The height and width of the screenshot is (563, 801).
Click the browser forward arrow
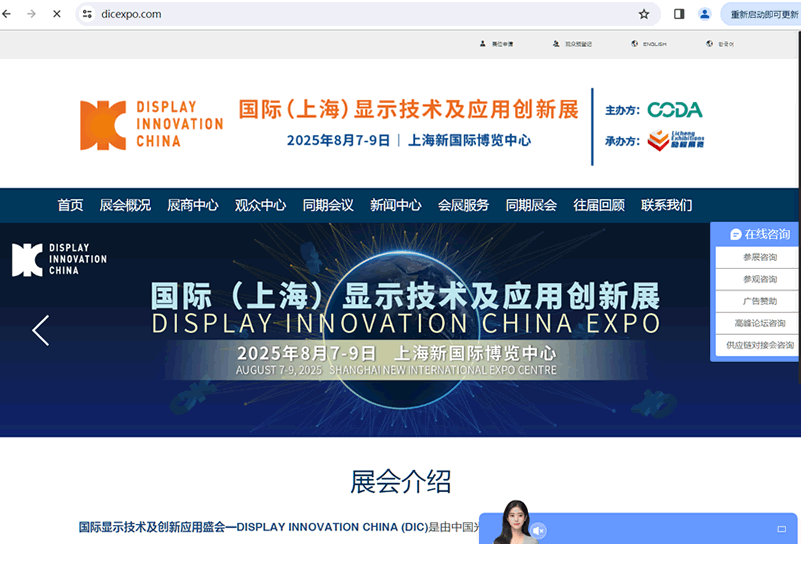coord(31,14)
